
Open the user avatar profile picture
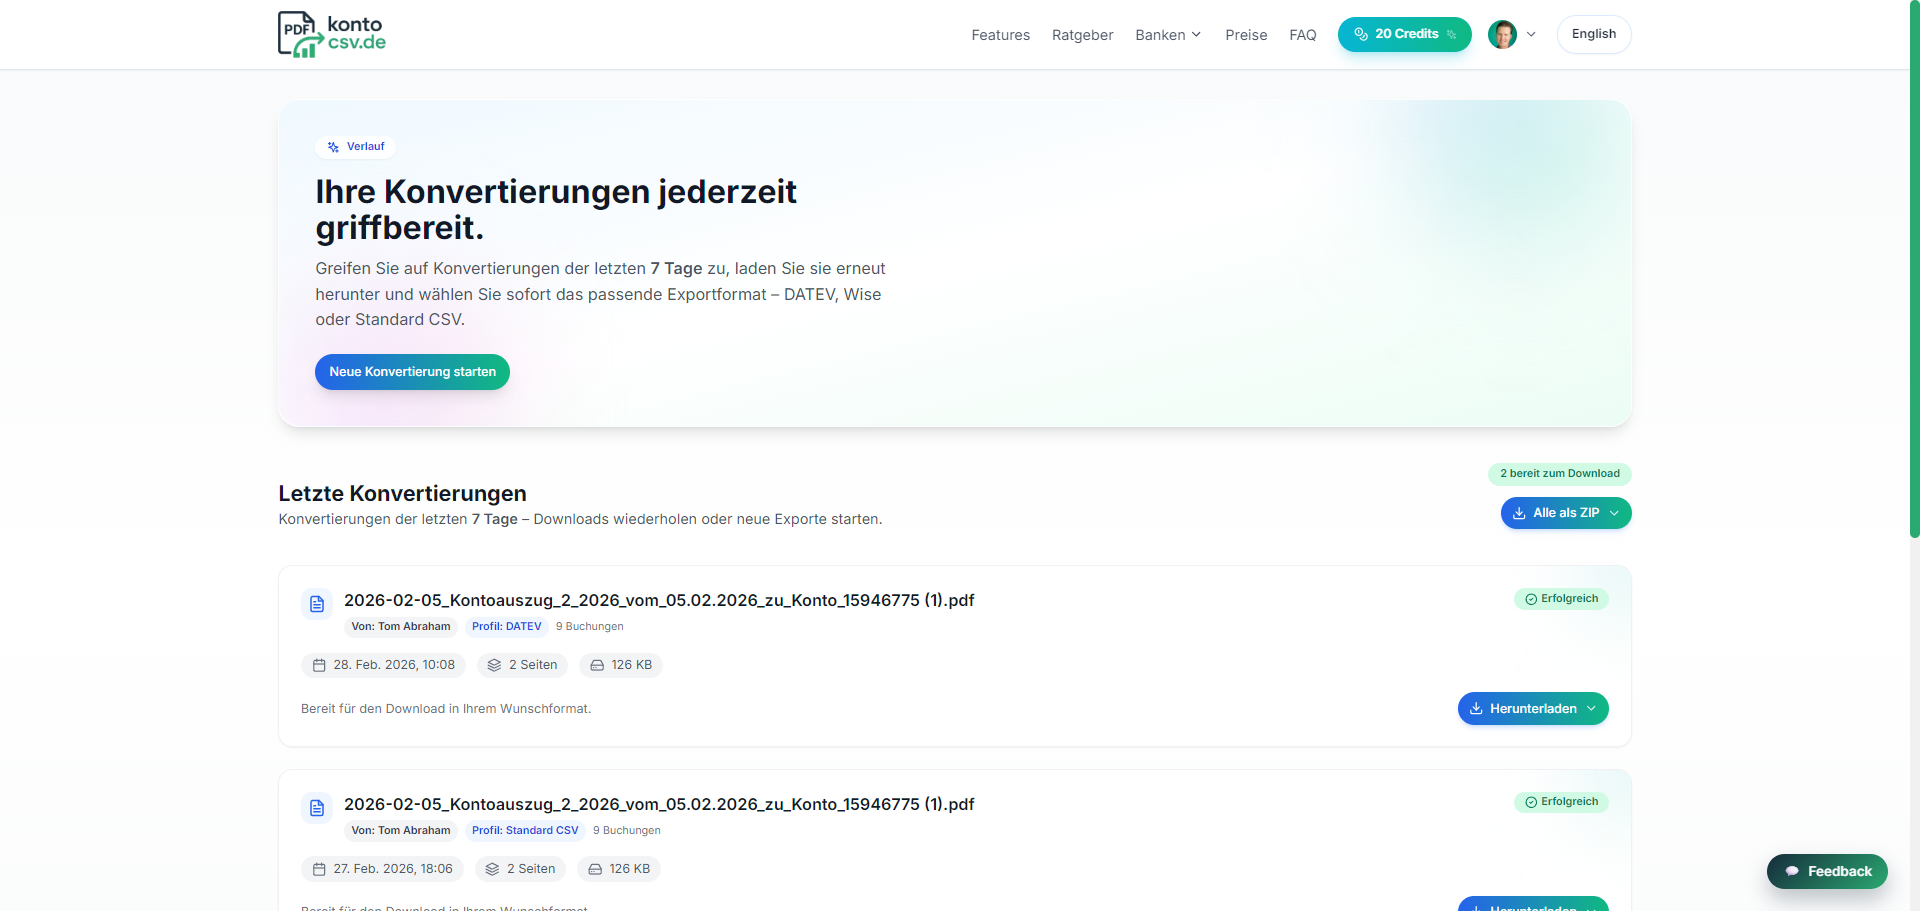pyautogui.click(x=1502, y=34)
